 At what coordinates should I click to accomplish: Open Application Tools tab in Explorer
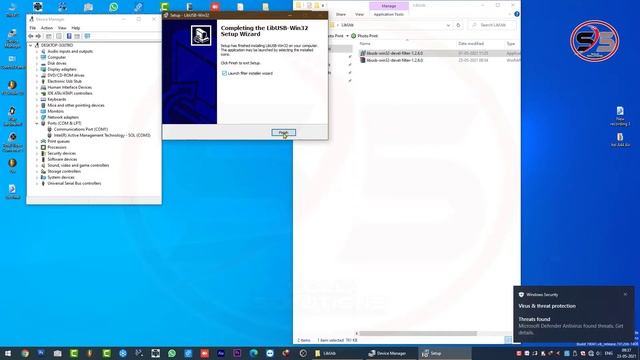(389, 14)
